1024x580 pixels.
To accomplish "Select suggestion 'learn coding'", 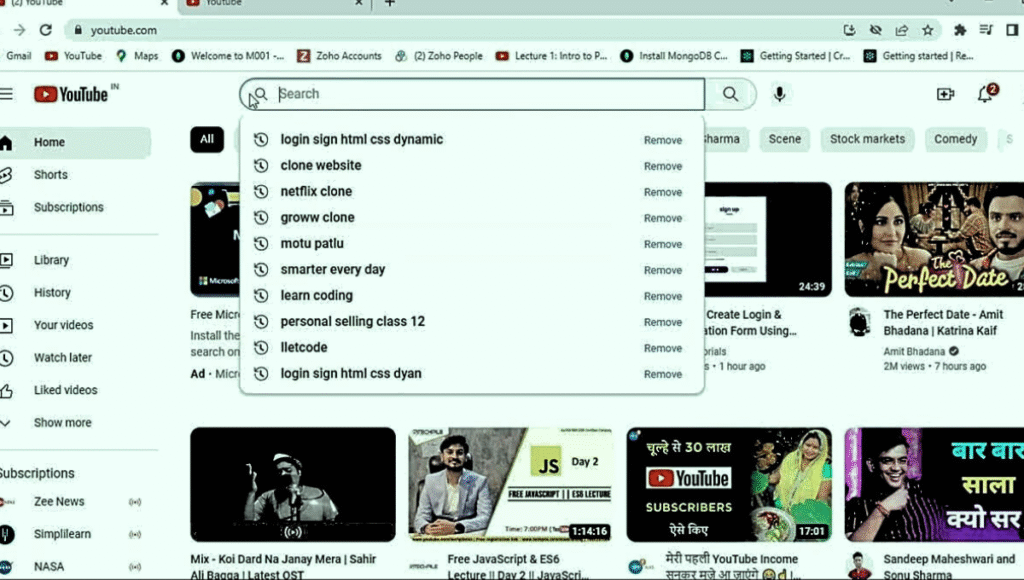I will pyautogui.click(x=316, y=296).
